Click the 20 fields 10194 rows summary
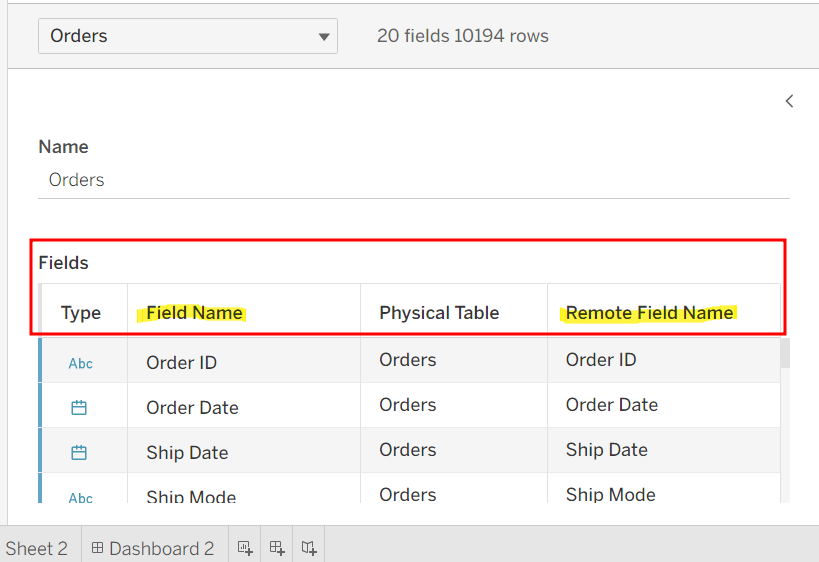Screen dimensions: 819x562 point(463,36)
